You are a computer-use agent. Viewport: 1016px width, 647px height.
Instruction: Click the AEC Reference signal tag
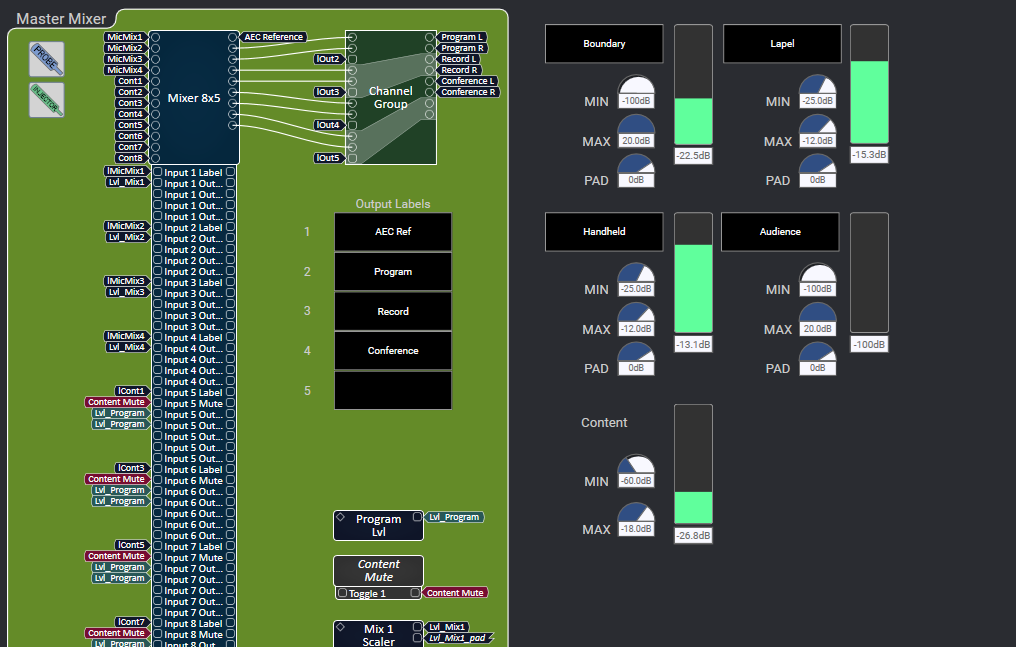(x=273, y=37)
